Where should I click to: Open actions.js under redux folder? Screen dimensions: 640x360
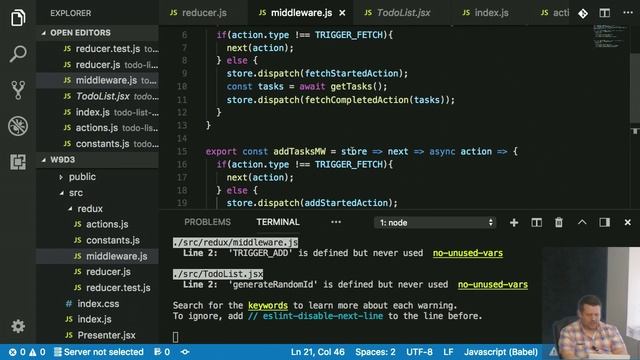97,224
